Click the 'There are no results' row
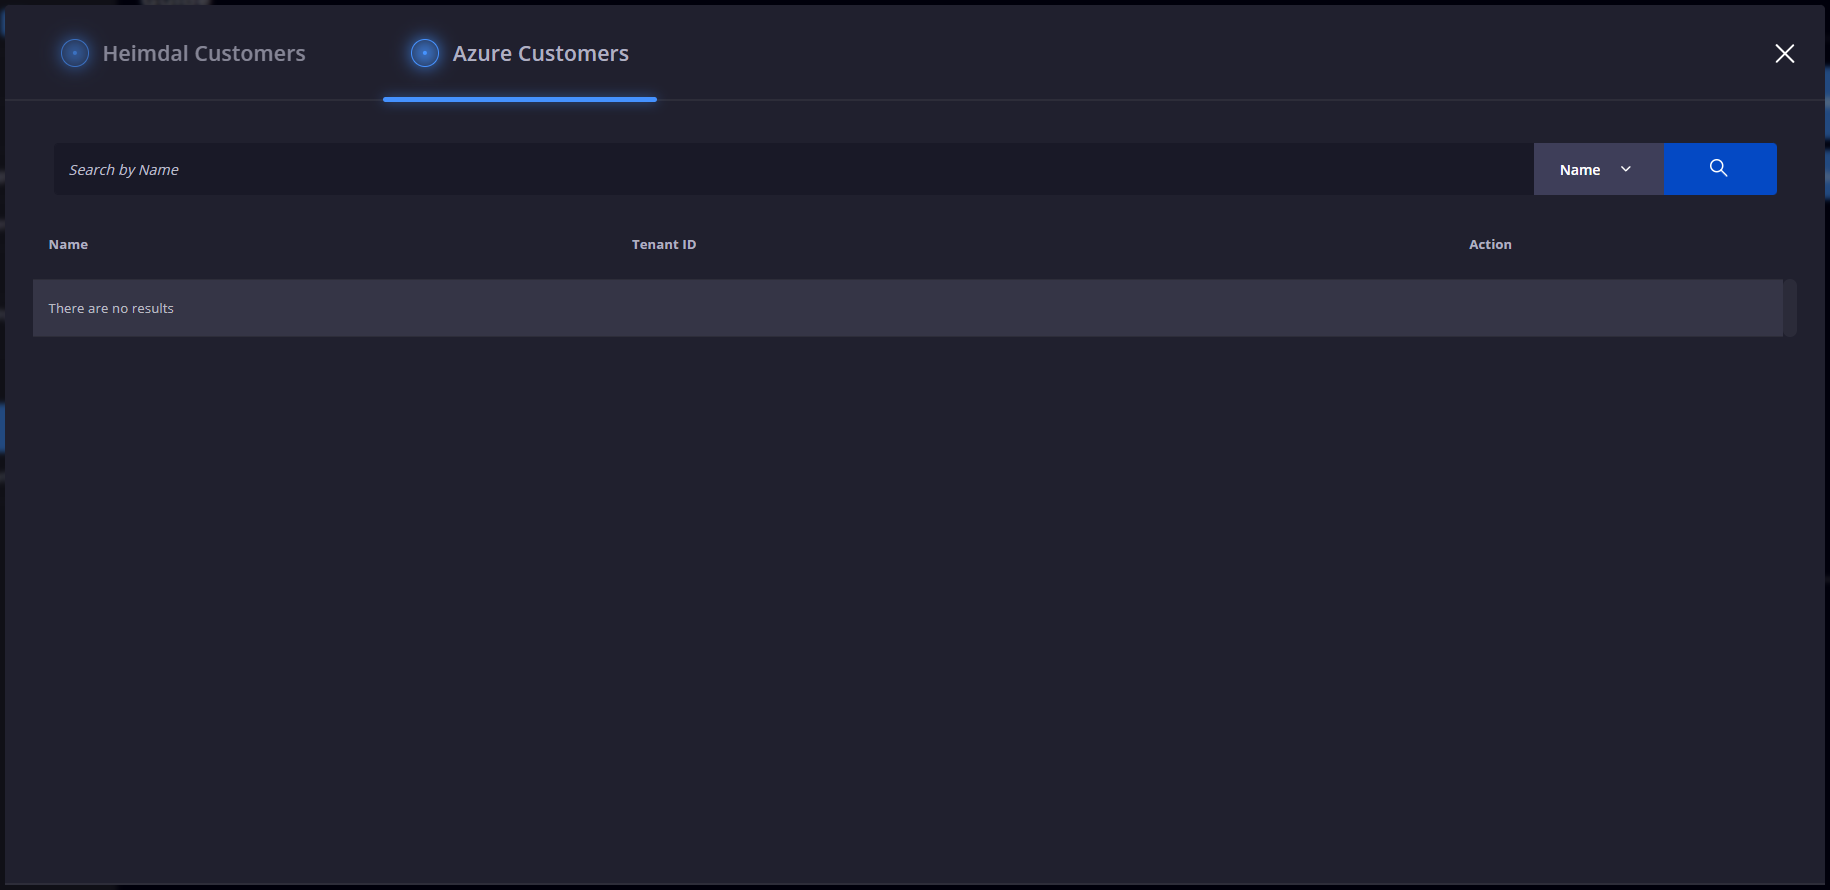Screen dimensions: 1830x890 coord(908,308)
